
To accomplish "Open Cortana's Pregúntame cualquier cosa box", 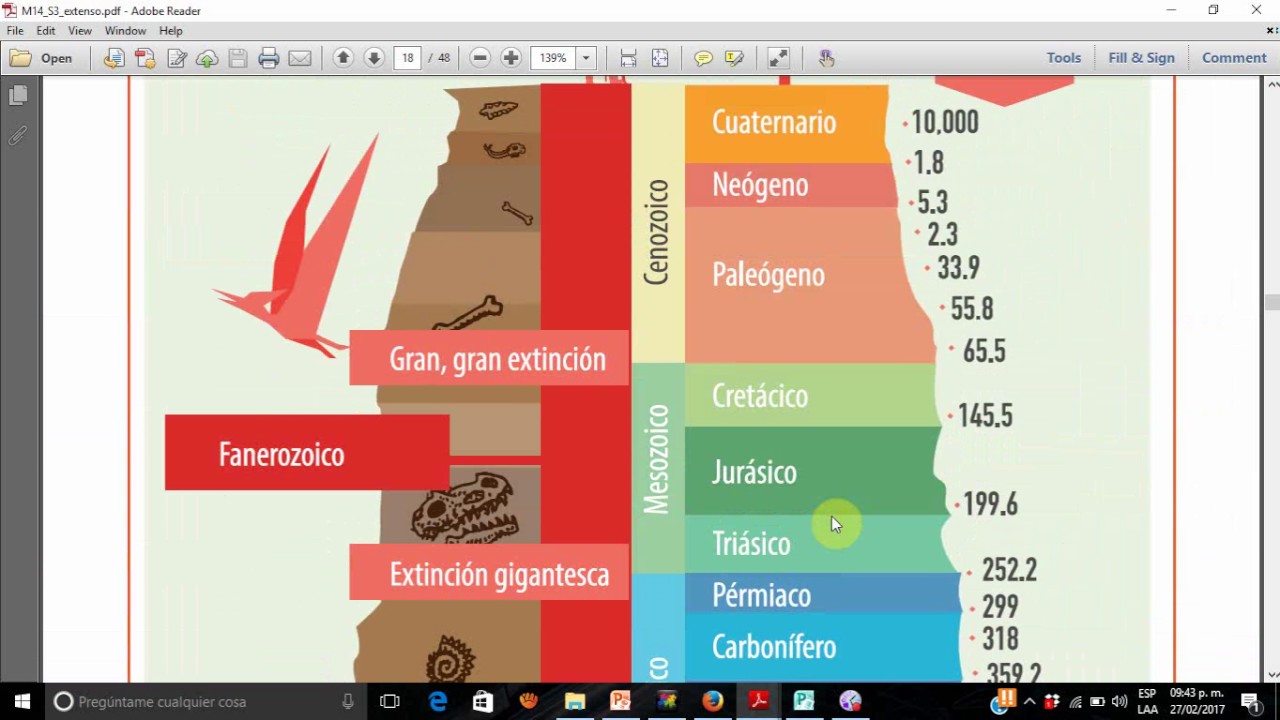I will (x=160, y=701).
